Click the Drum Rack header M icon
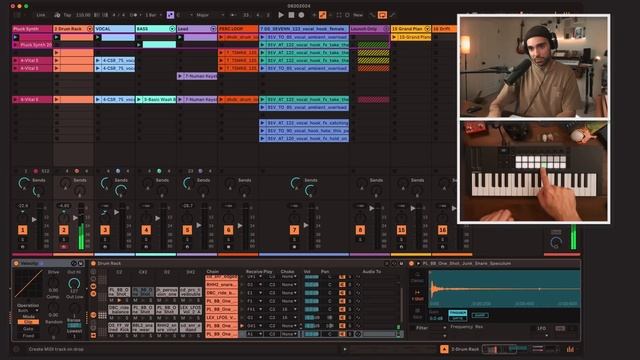The image size is (640, 360). [401, 264]
